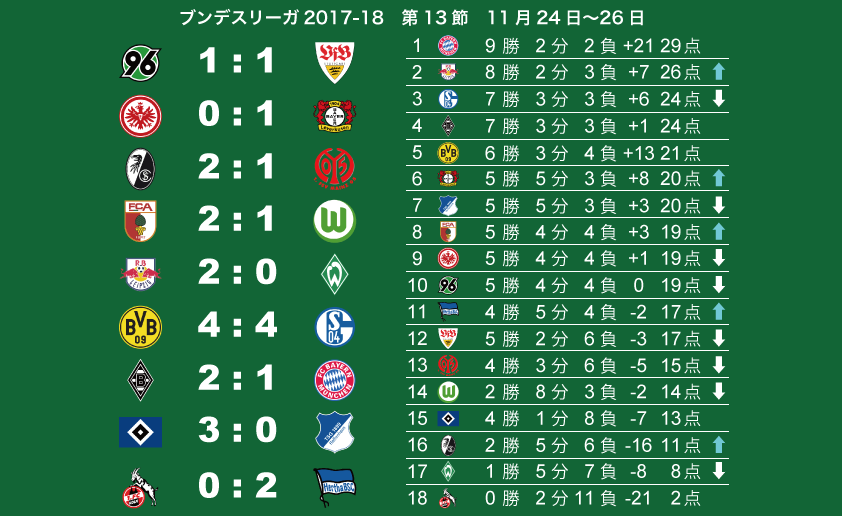Select the large RB Leipzig logo in the results
The image size is (842, 516).
[x=140, y=274]
